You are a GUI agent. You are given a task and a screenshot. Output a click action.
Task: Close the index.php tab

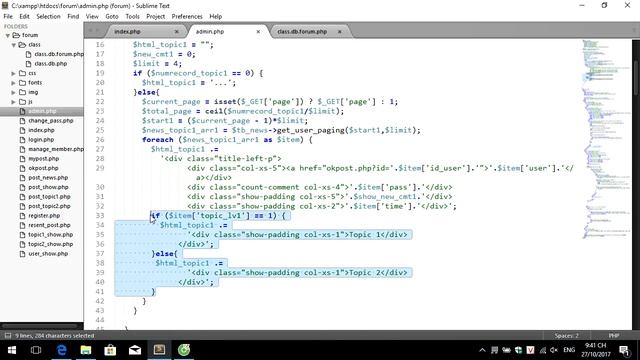[176, 31]
